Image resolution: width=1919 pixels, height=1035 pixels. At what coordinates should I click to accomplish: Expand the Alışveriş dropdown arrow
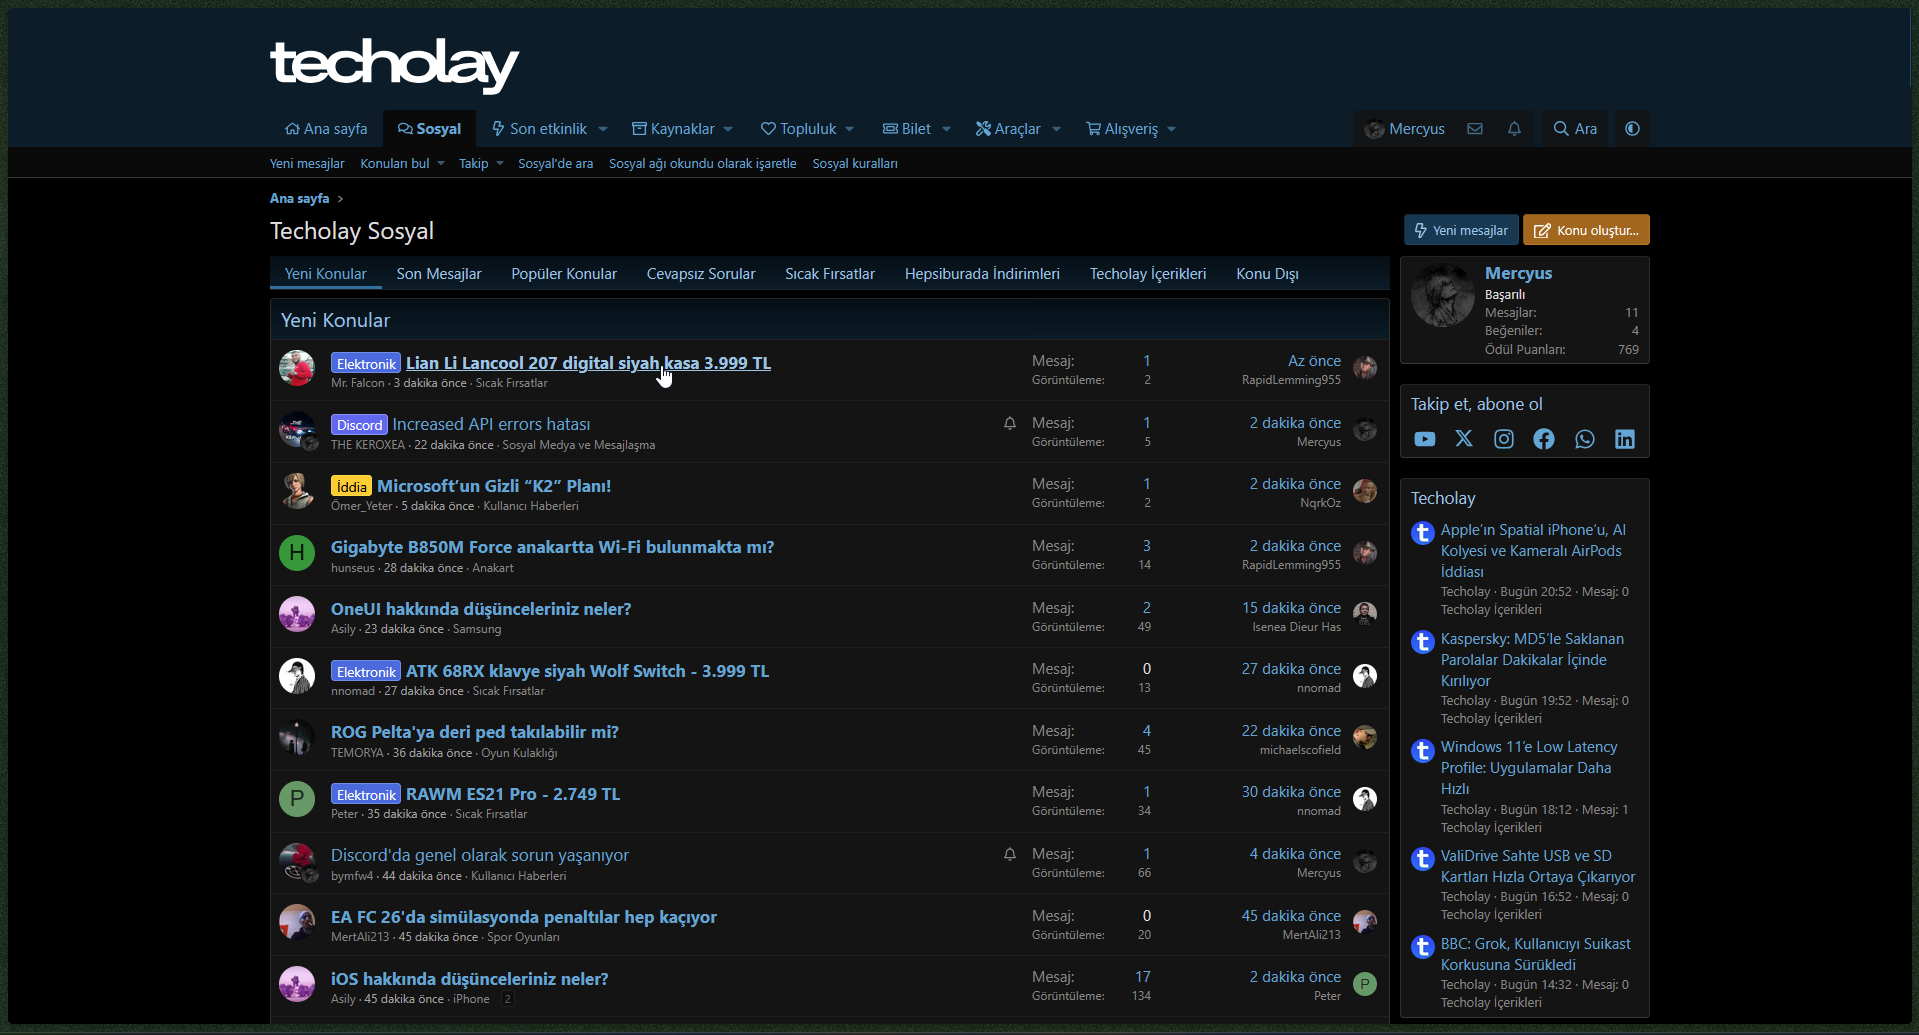1172,129
